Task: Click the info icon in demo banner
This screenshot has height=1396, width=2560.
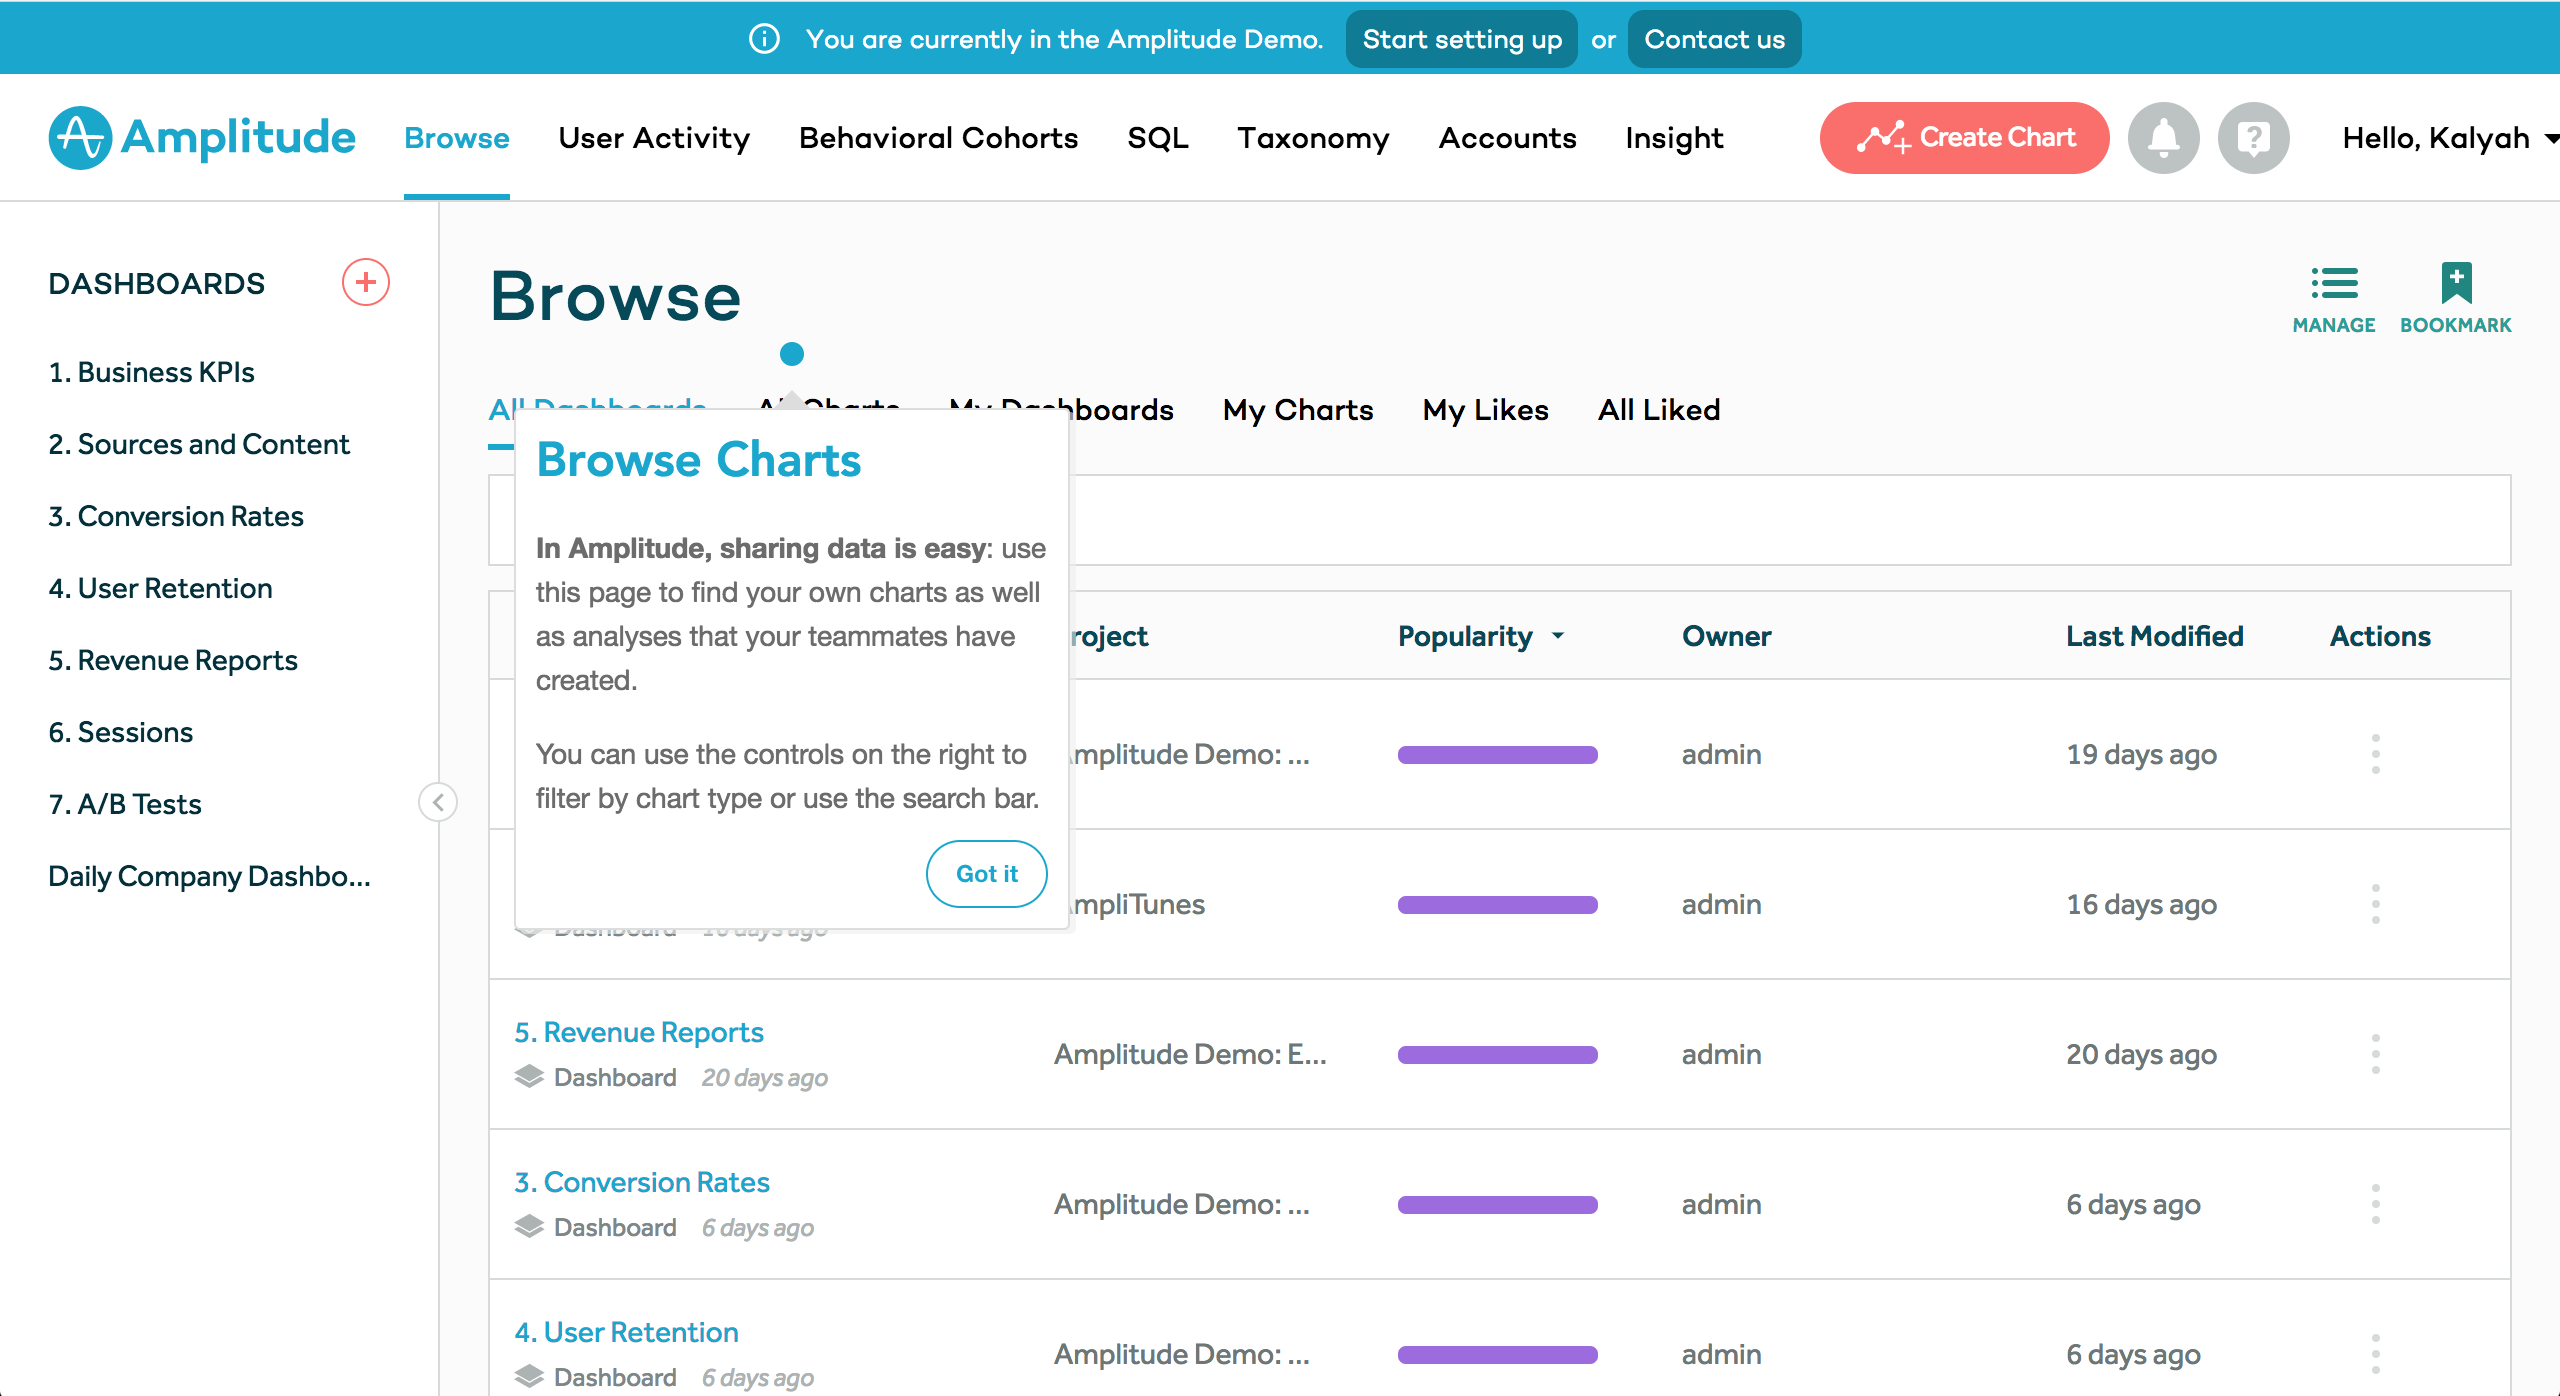Action: click(x=764, y=39)
